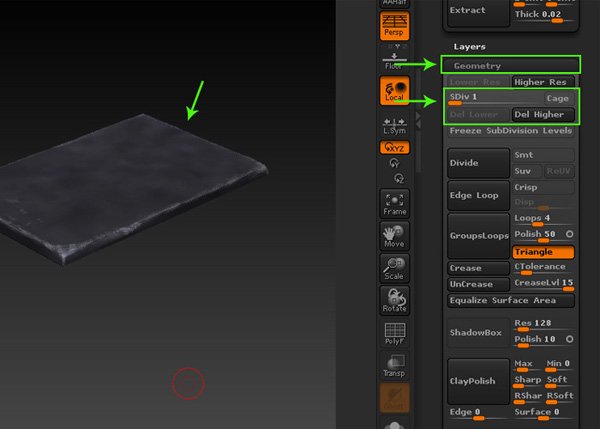Viewport: 600px width, 429px height.
Task: Adjust the RShar slider
Action: [x=527, y=397]
